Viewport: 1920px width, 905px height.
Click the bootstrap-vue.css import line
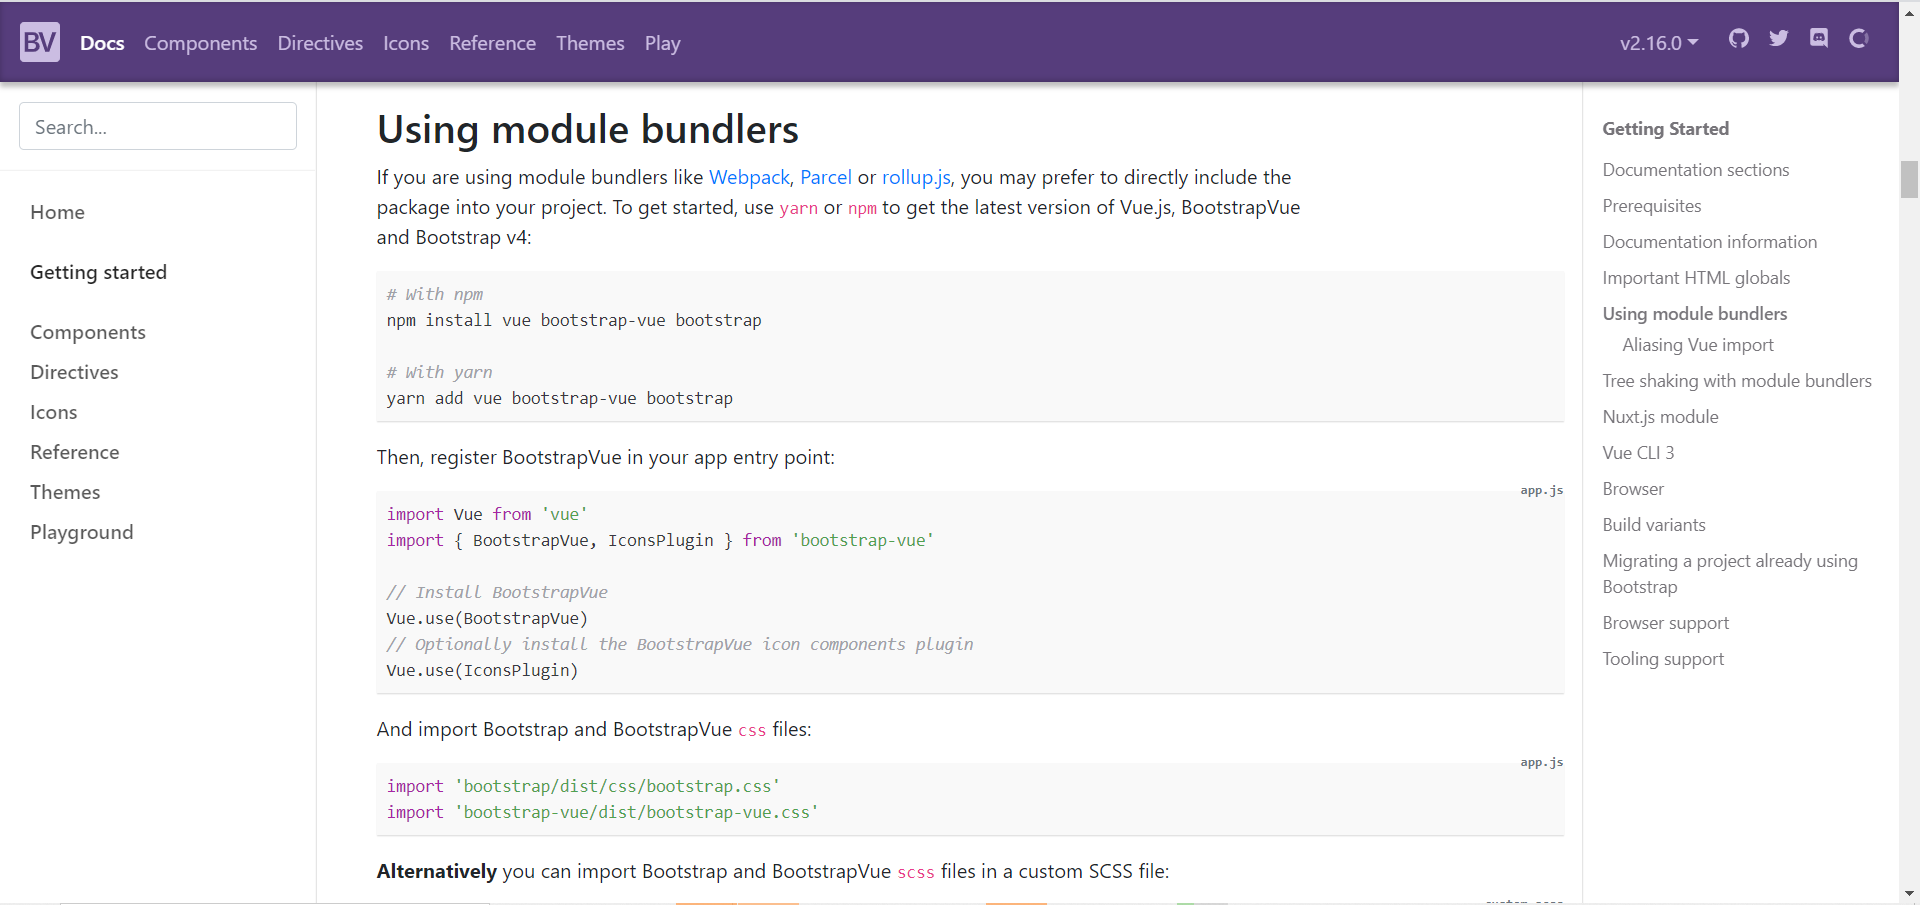click(602, 812)
